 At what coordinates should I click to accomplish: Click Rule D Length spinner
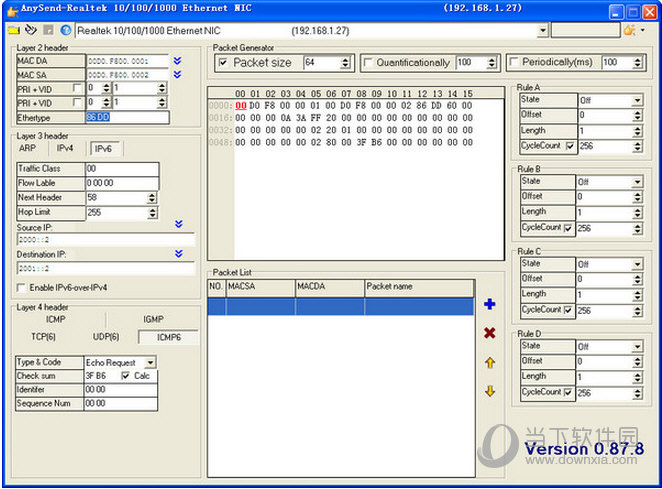pos(638,377)
